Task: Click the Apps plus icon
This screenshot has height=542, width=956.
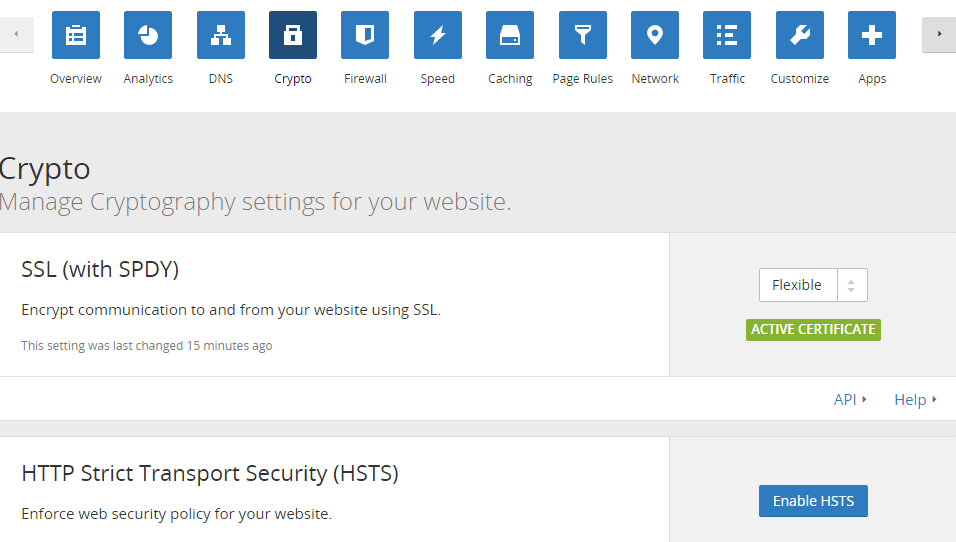Action: [x=872, y=36]
